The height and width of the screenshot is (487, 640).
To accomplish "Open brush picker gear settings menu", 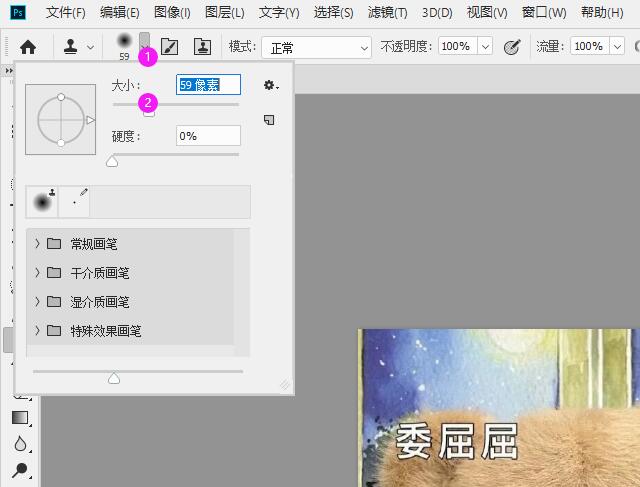I will pyautogui.click(x=271, y=85).
